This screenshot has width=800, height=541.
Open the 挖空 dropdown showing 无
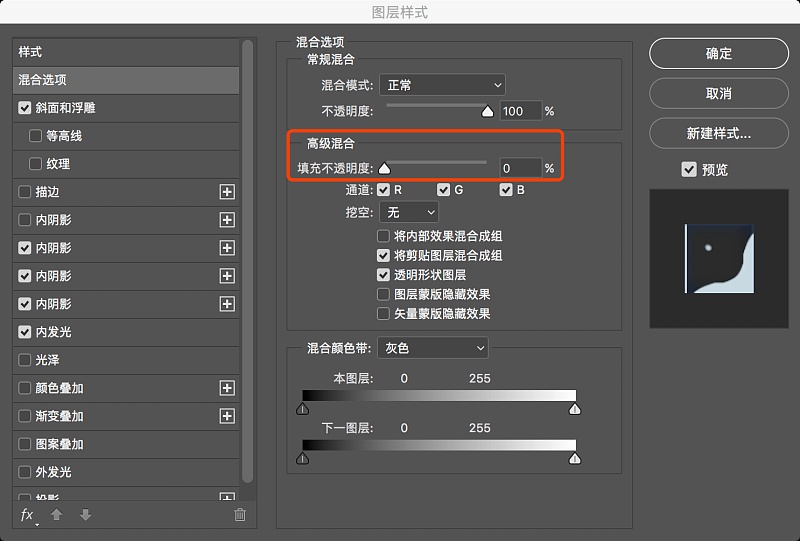[409, 212]
